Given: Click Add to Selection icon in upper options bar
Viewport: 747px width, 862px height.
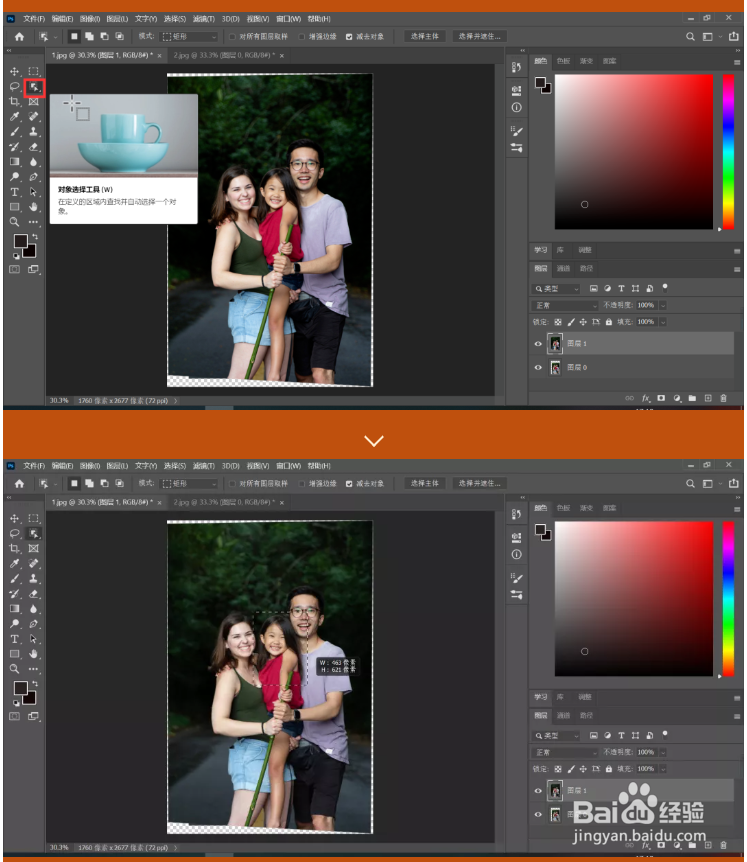Looking at the screenshot, I should tap(89, 37).
